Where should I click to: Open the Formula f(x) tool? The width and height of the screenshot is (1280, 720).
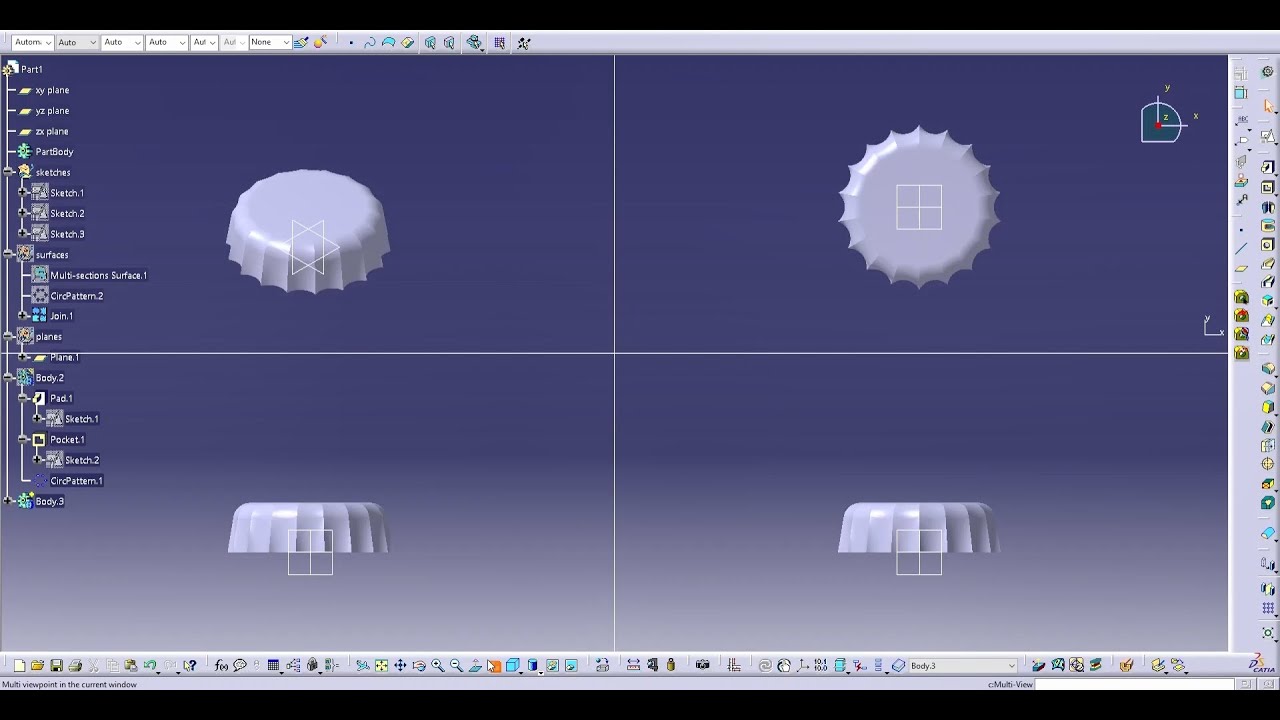tap(221, 665)
